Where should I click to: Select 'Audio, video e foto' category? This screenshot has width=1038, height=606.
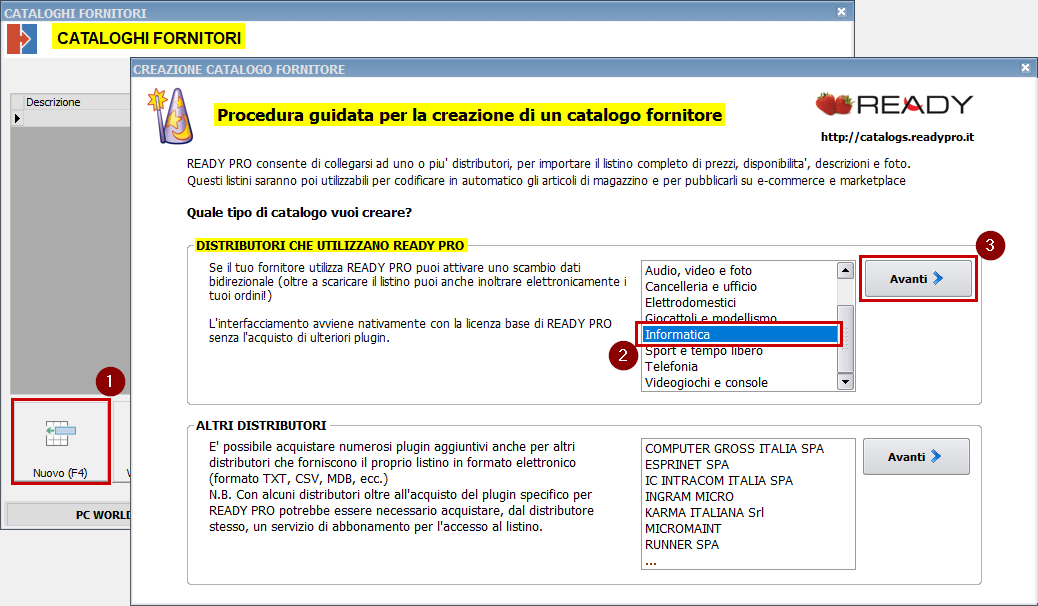point(698,270)
